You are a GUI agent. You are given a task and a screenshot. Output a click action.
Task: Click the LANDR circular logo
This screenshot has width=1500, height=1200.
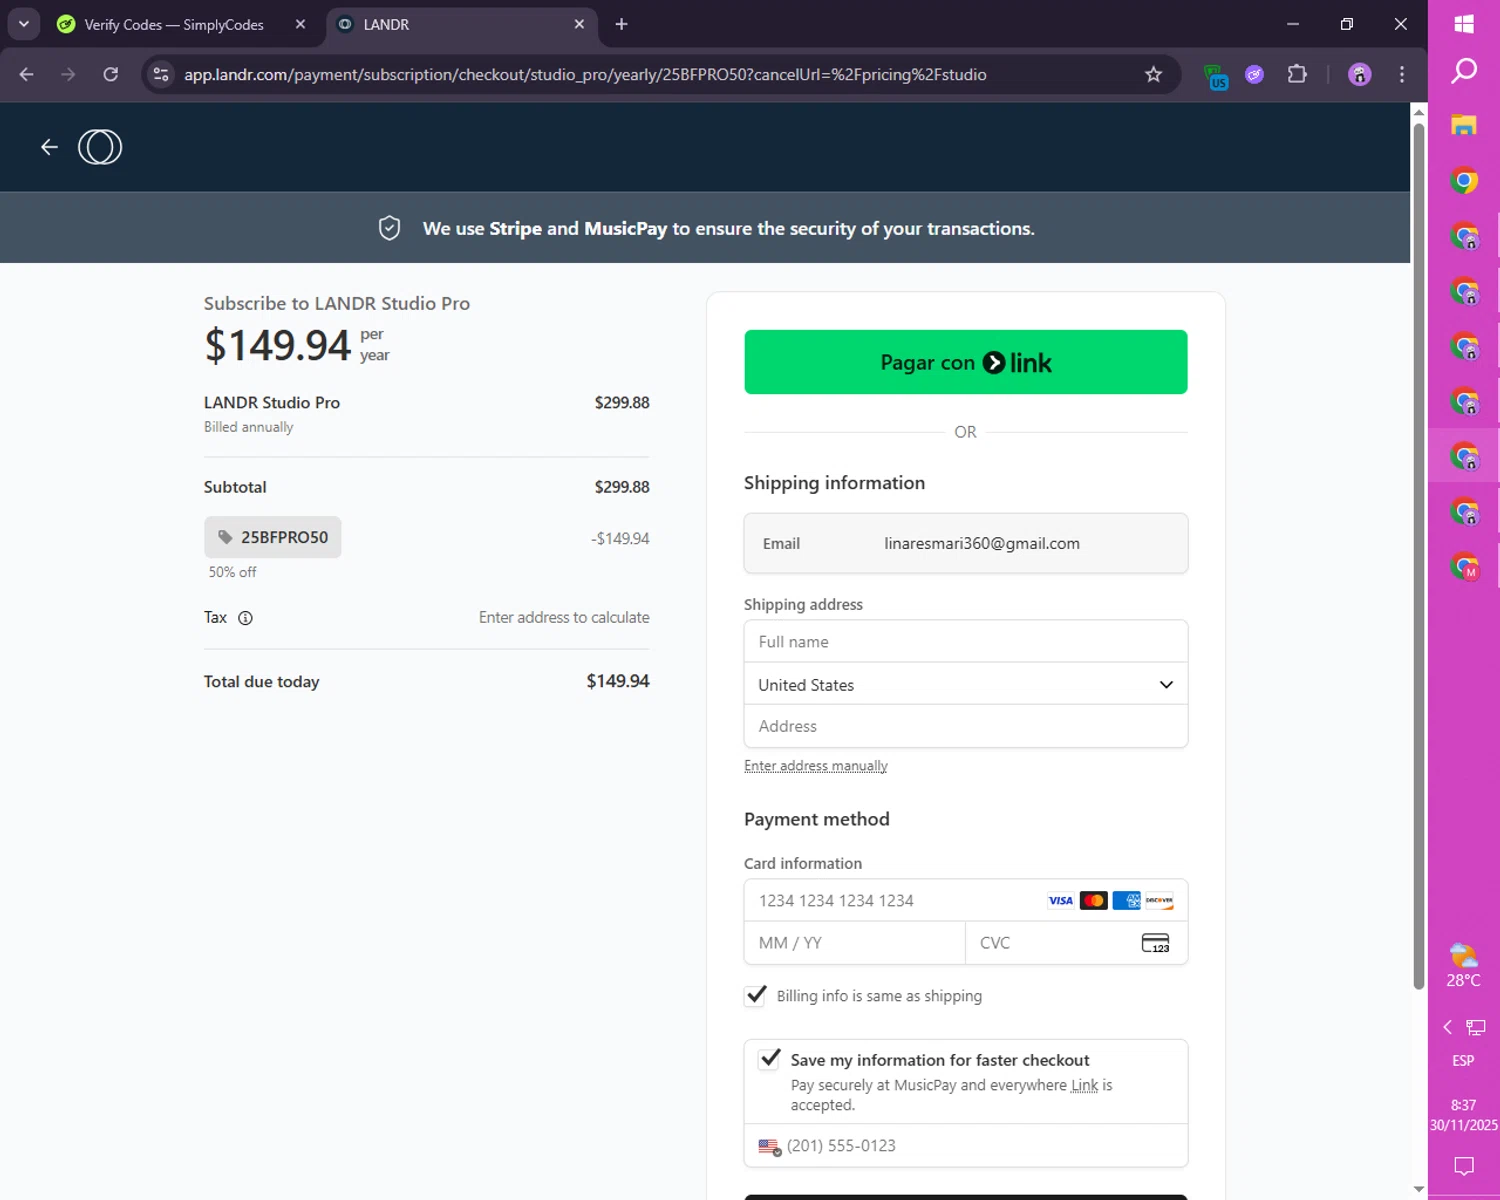click(x=100, y=147)
